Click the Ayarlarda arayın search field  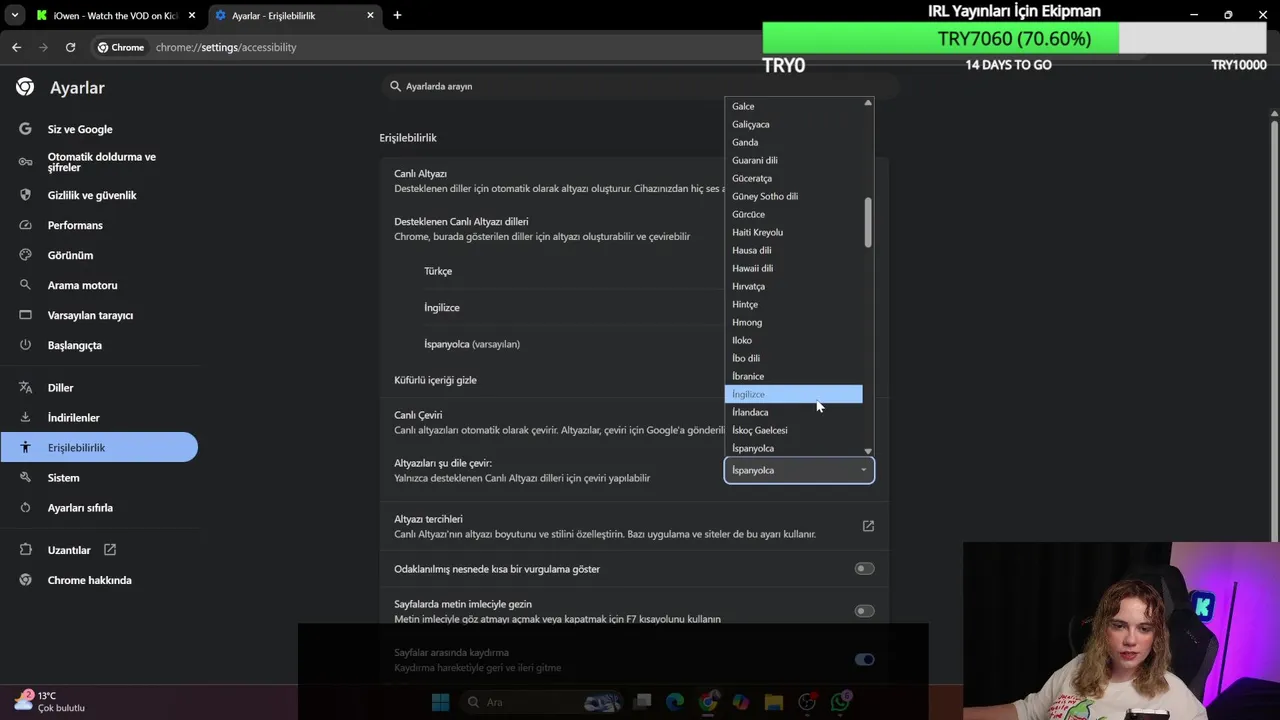(x=640, y=86)
